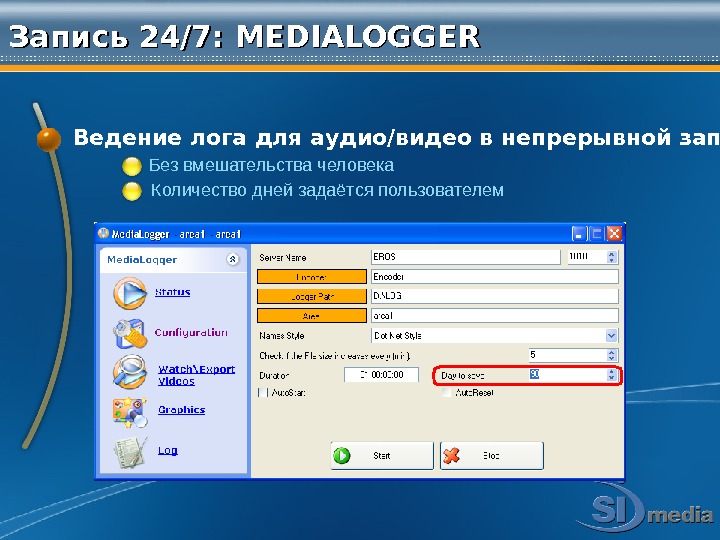Click the Log notepad icon
The image size is (720, 540).
[x=130, y=452]
